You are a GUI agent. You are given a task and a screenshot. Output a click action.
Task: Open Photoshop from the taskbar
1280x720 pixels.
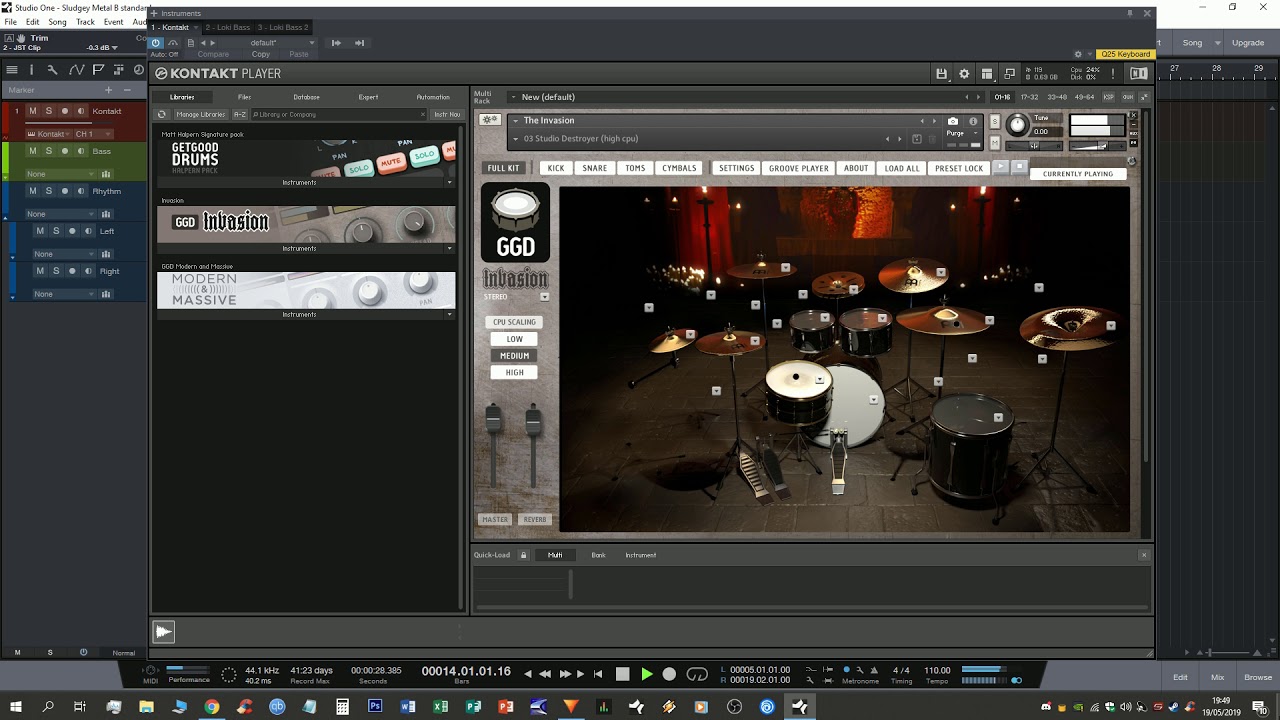point(375,707)
